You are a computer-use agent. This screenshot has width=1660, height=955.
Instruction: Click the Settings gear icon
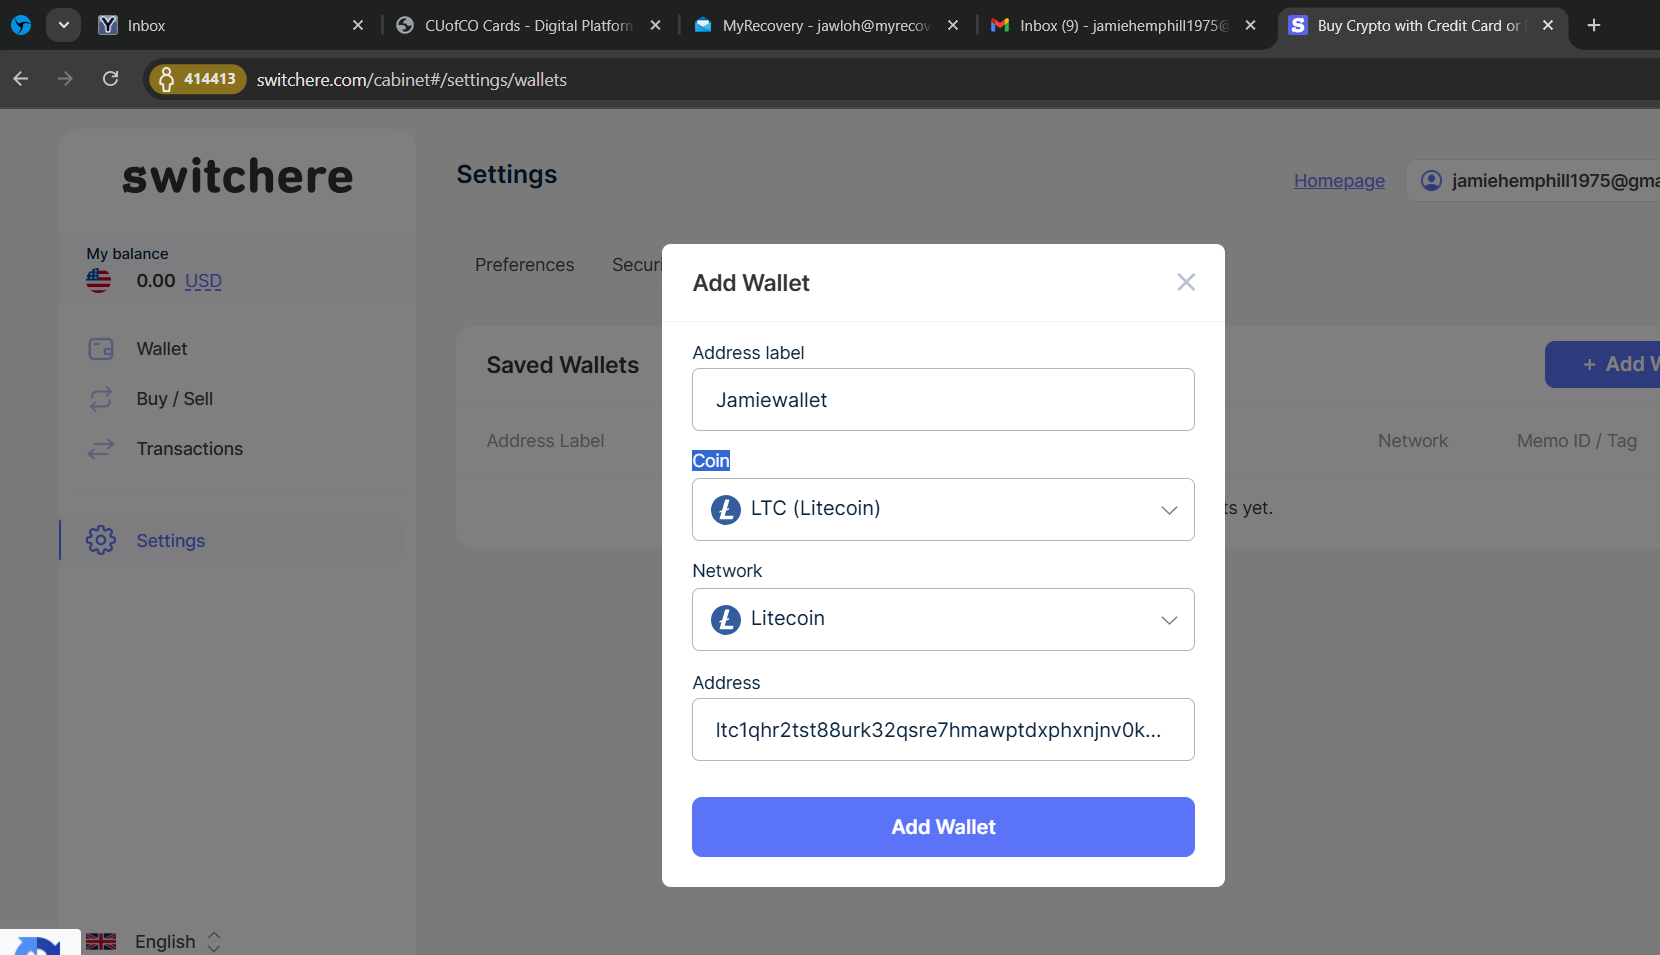[101, 541]
